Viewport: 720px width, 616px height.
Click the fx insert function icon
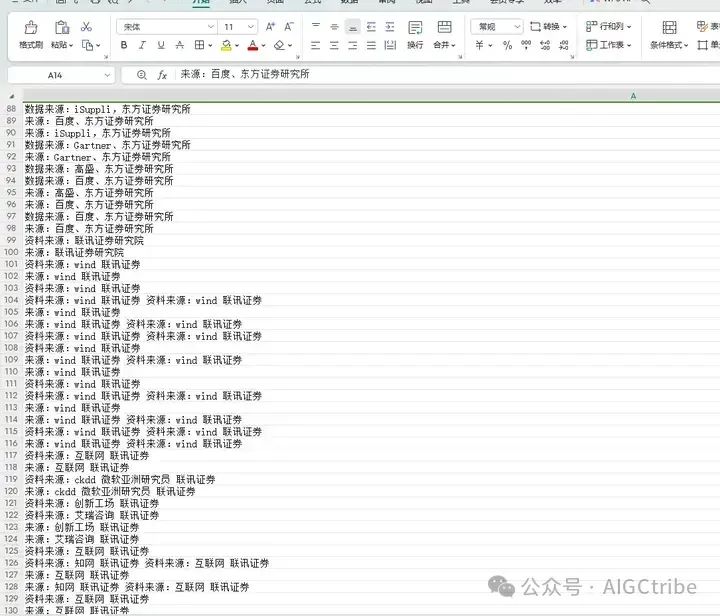coord(162,75)
